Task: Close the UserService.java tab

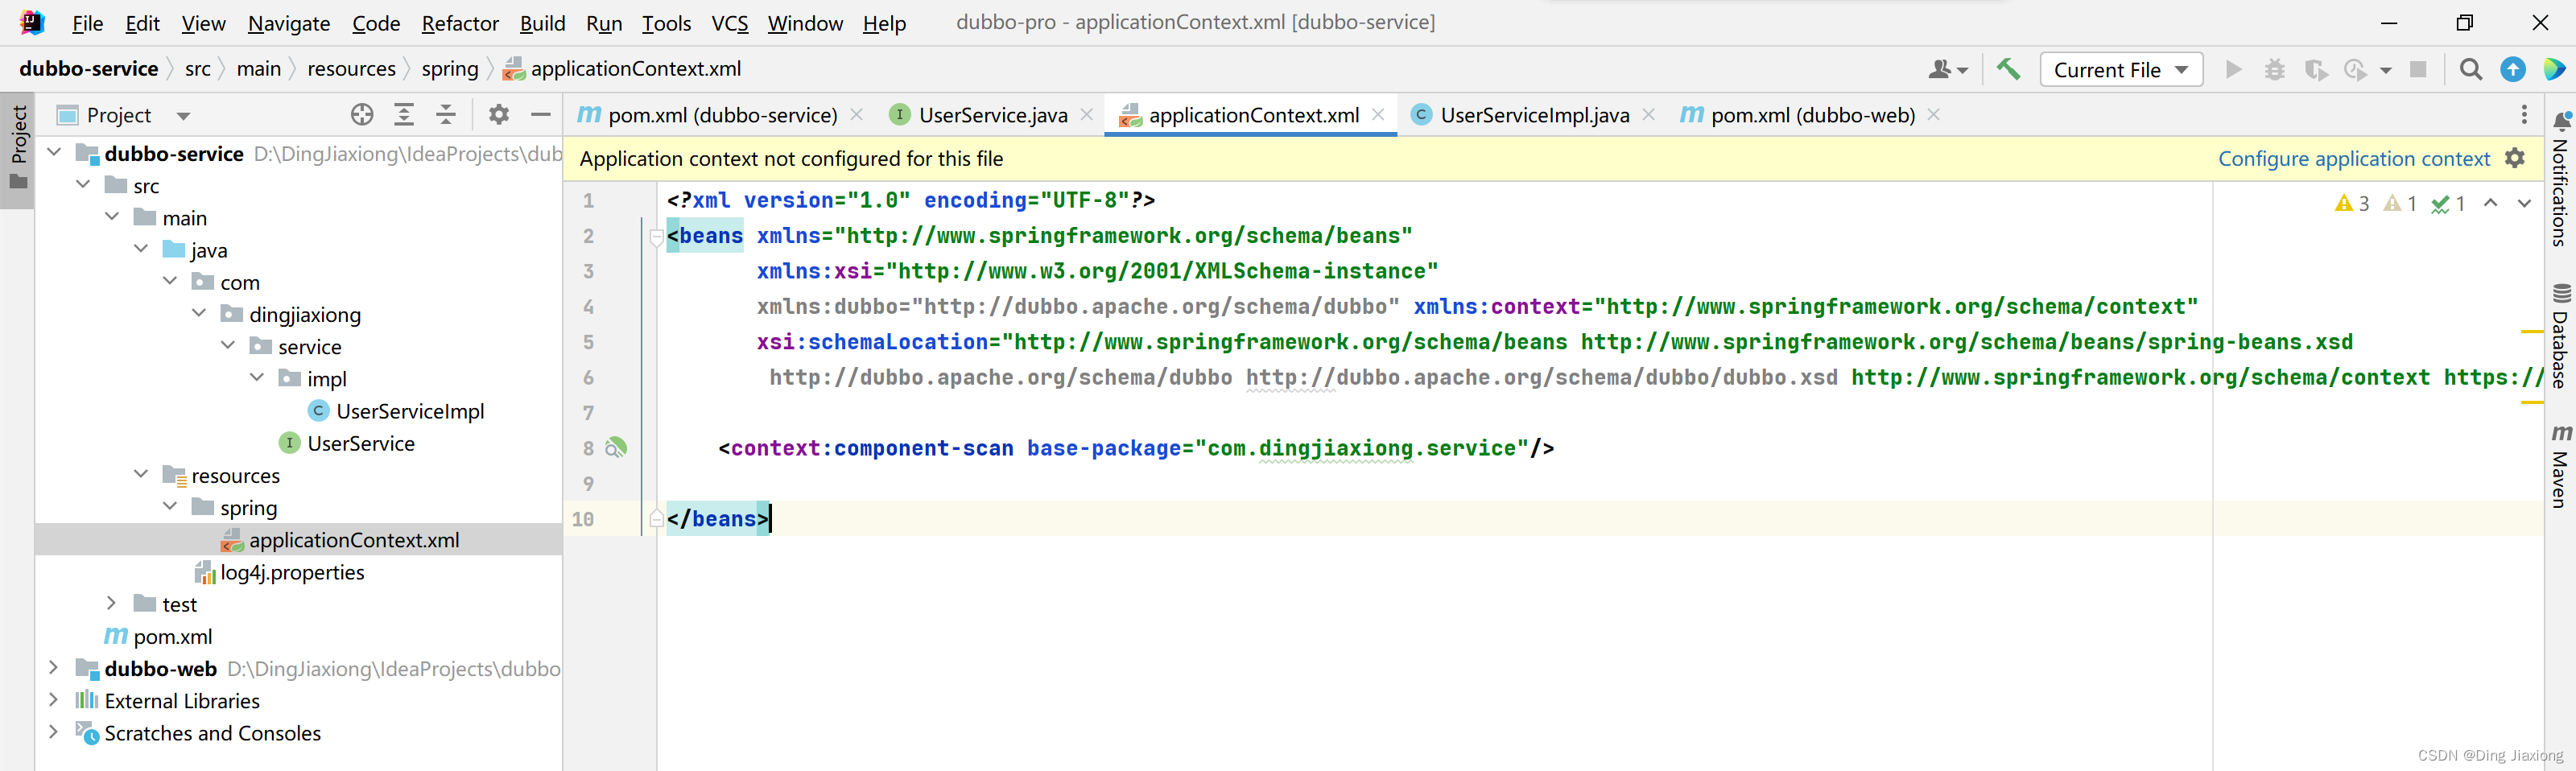Action: point(1086,115)
